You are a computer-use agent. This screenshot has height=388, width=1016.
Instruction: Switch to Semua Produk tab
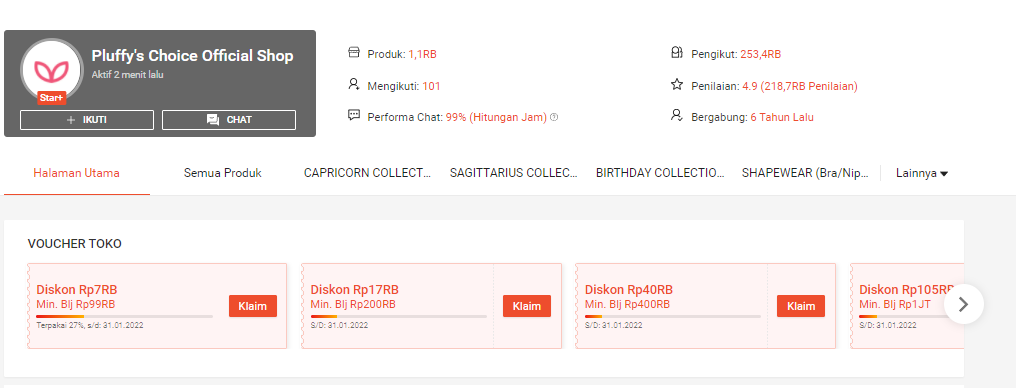[223, 173]
